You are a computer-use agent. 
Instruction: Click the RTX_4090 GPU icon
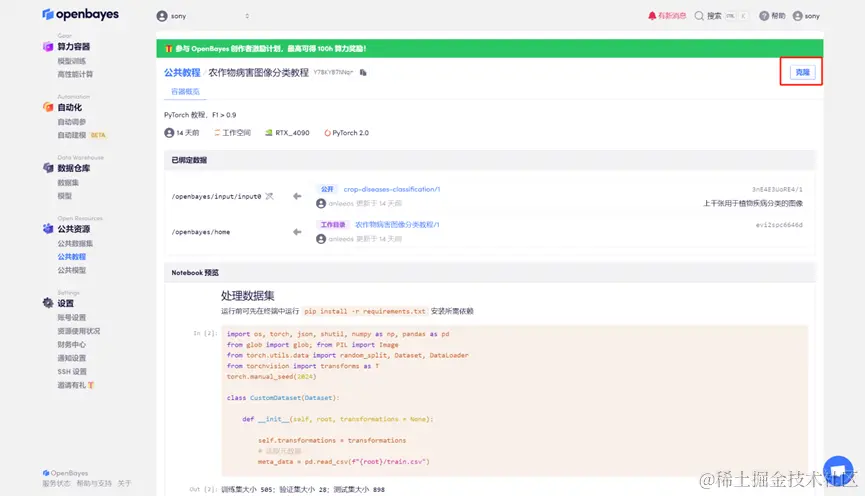[269, 133]
